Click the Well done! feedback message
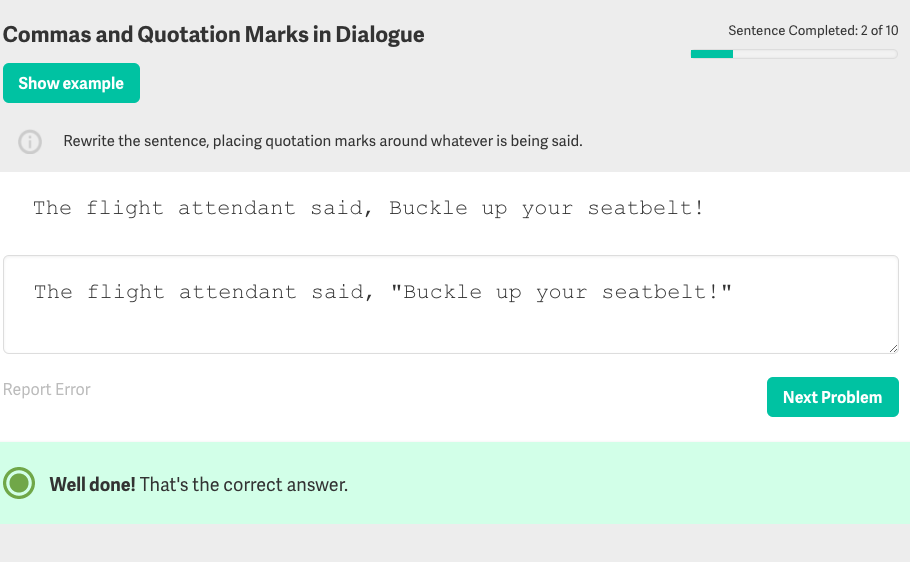910x562 pixels. click(x=198, y=484)
